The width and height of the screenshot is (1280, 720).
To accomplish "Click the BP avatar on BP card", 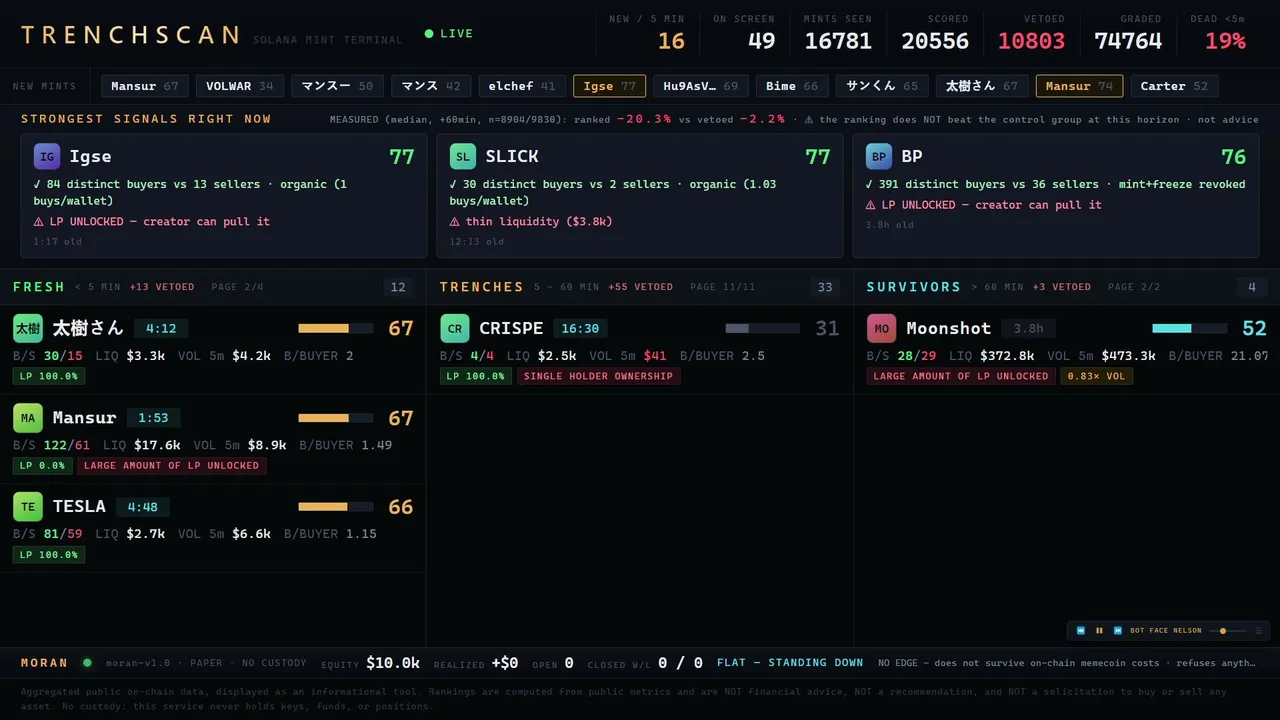I will tap(879, 156).
